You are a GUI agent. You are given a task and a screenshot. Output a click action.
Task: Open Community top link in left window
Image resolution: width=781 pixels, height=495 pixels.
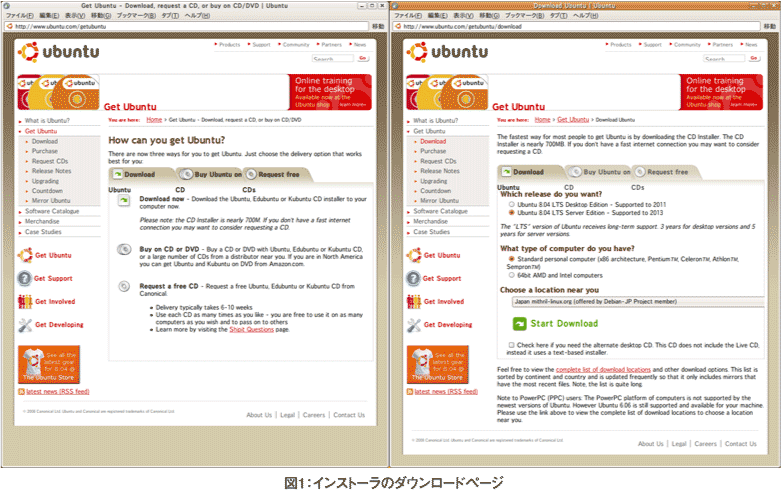click(296, 45)
